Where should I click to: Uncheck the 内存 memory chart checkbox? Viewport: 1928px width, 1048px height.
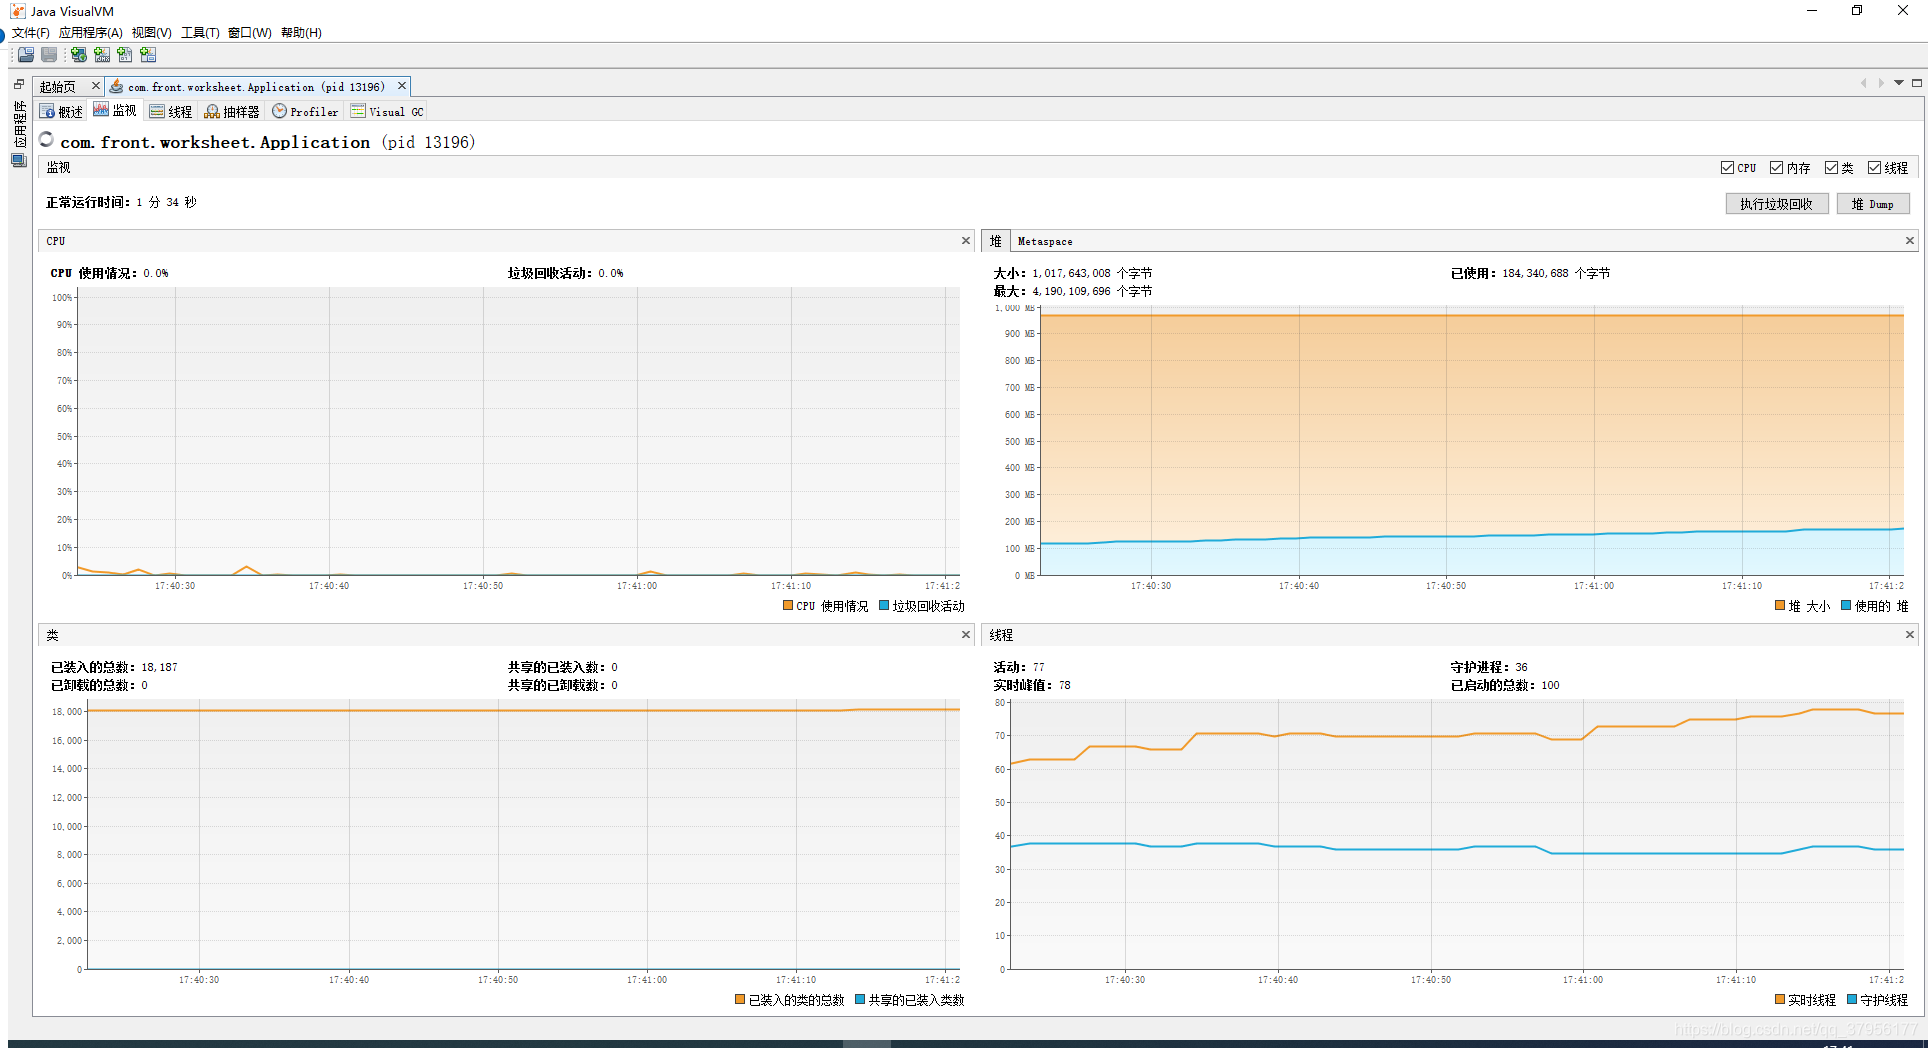click(1776, 168)
